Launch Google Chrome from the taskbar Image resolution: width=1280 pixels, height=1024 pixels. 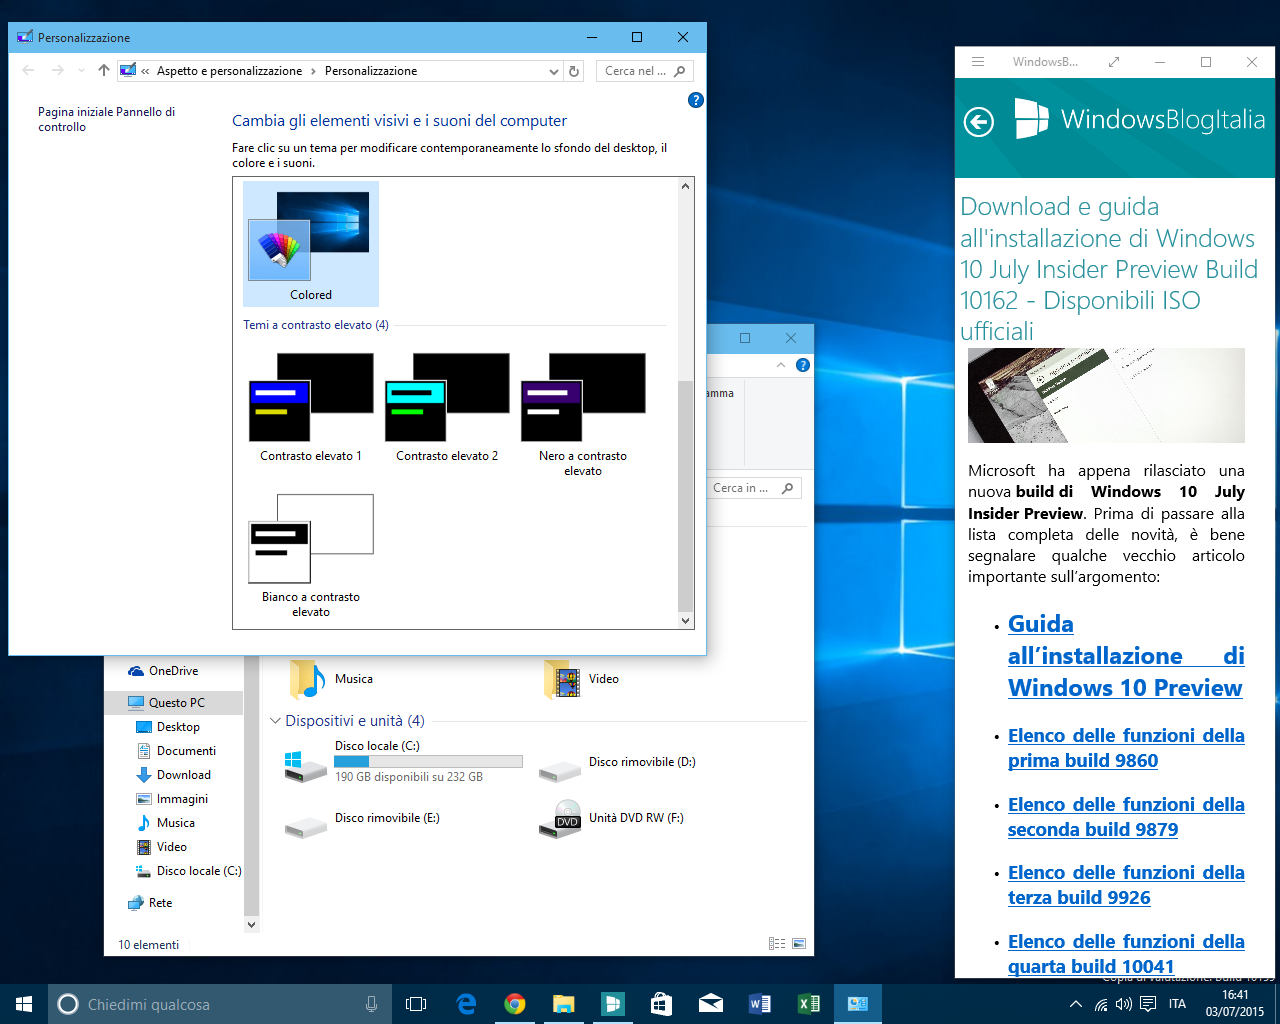(x=515, y=1004)
